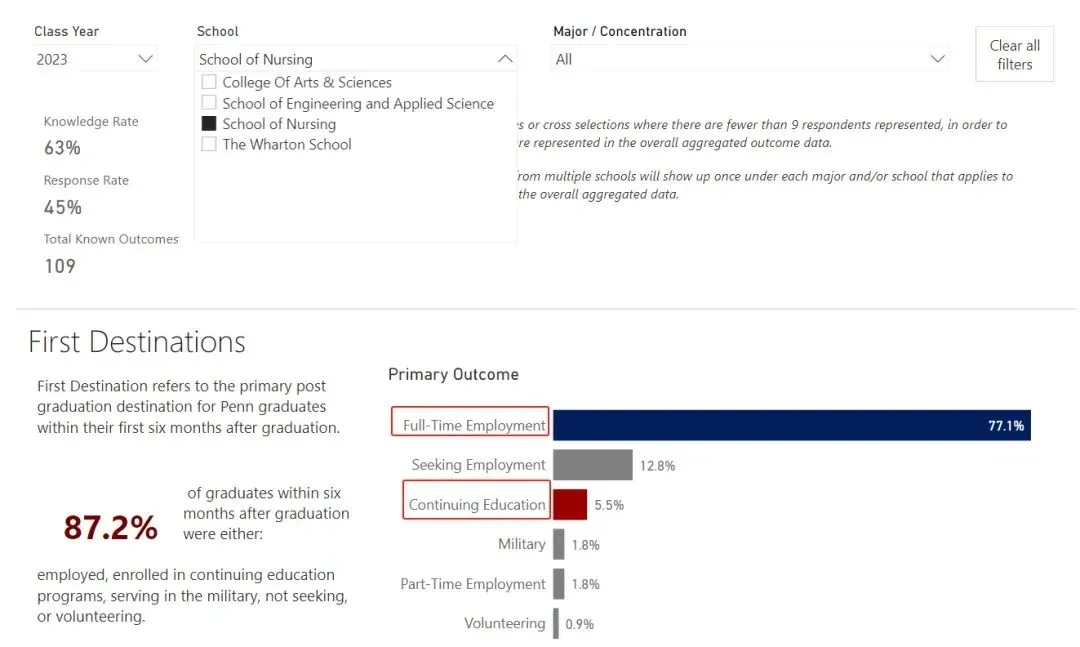Click the Continuing Education axis label
Screen dimensions: 1080x647
pyautogui.click(x=477, y=504)
